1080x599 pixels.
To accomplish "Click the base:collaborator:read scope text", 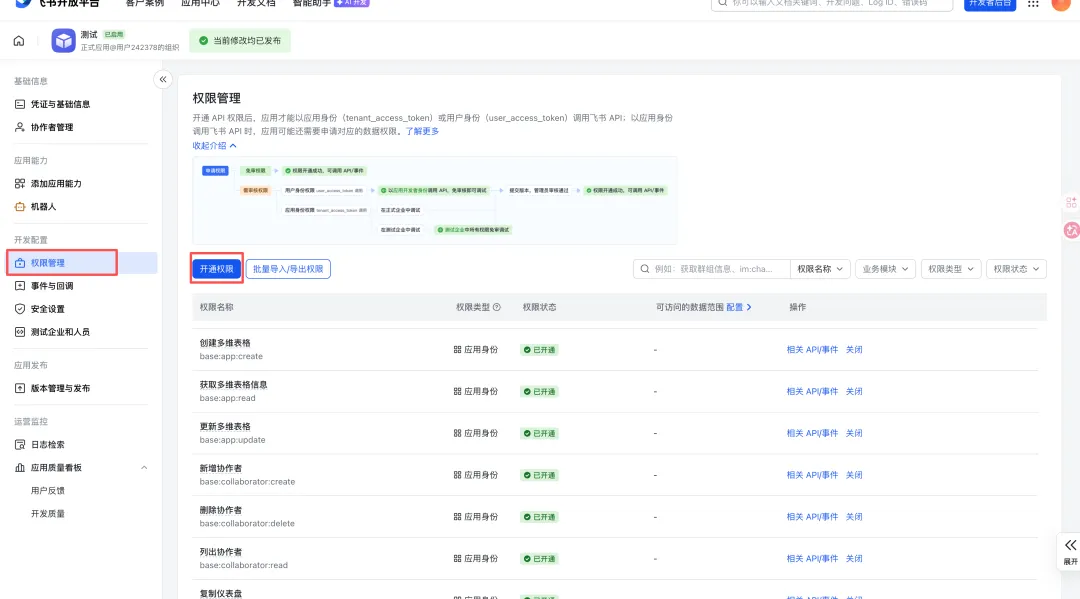I will (x=244, y=565).
